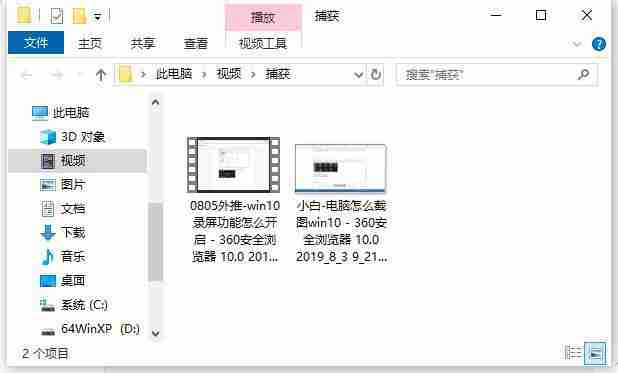The width and height of the screenshot is (618, 373).
Task: Select 此电脑 in the navigation pane
Action: (x=61, y=113)
